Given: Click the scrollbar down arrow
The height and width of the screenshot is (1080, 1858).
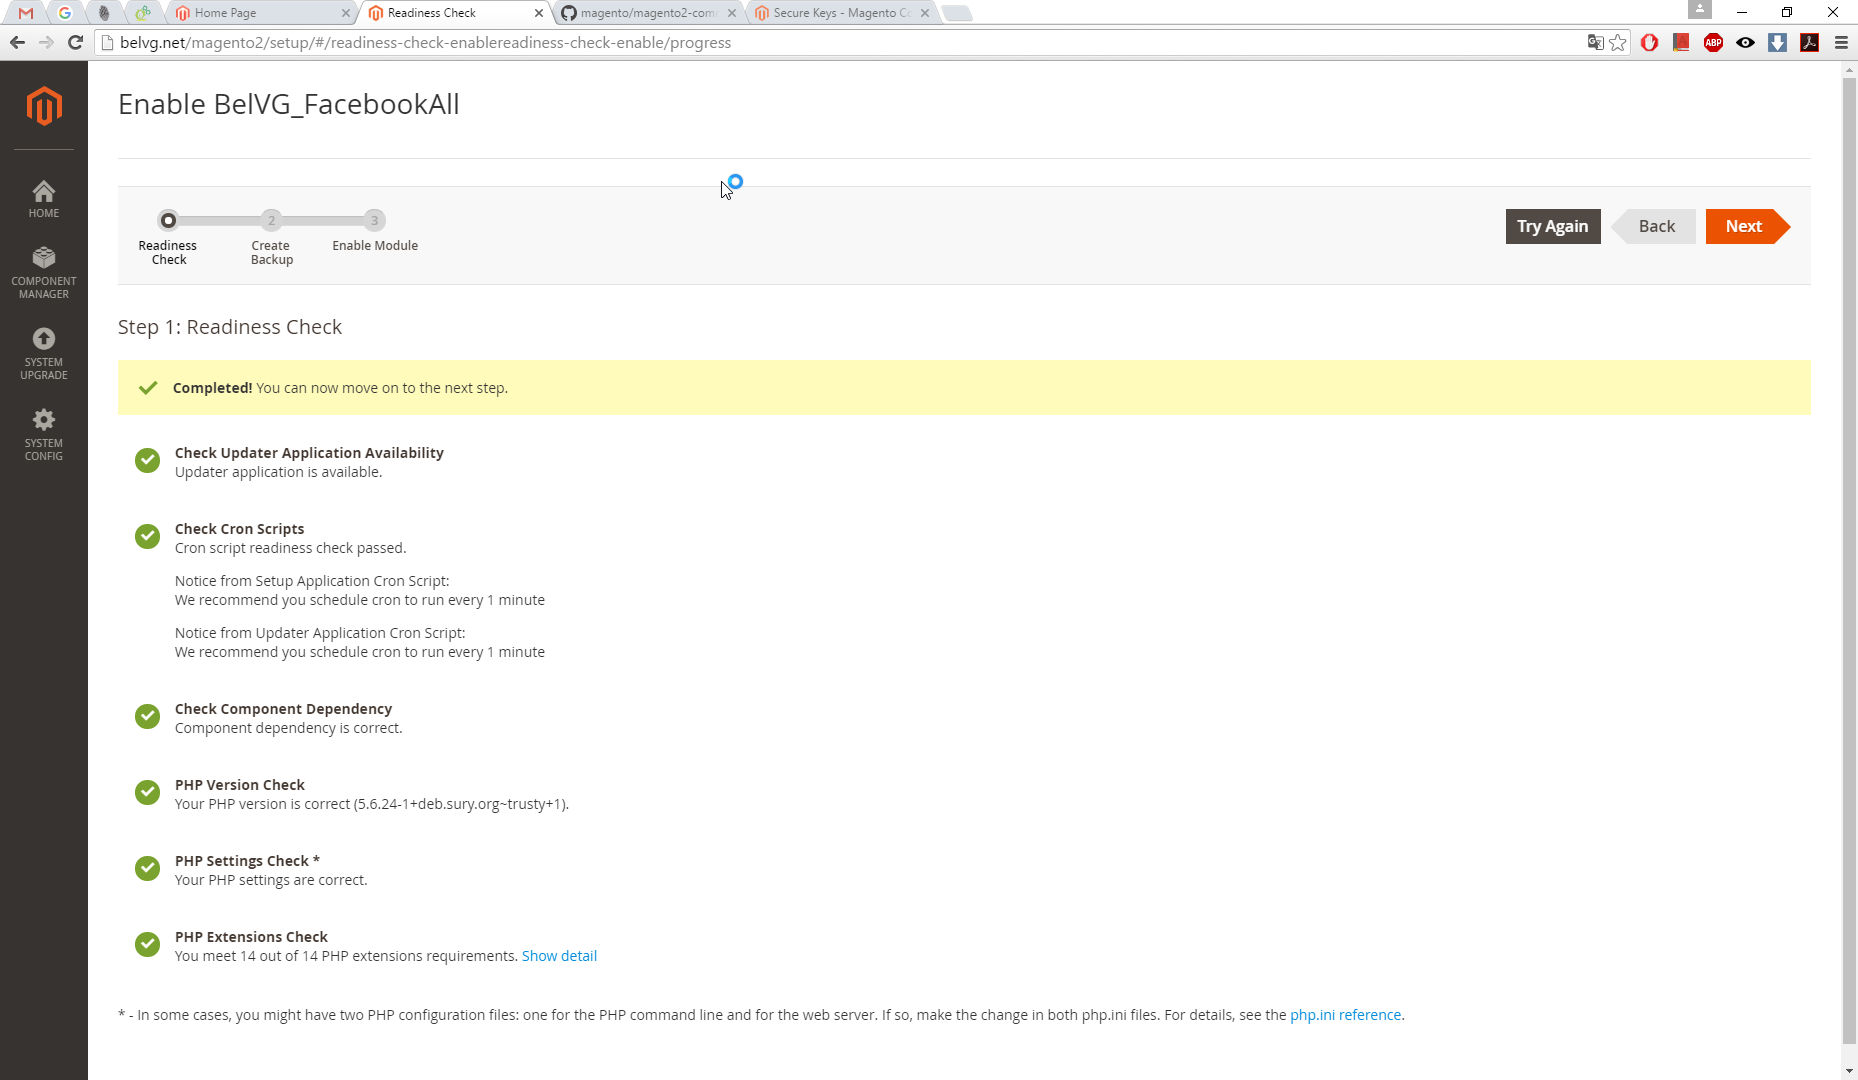Looking at the screenshot, I should point(1849,1071).
